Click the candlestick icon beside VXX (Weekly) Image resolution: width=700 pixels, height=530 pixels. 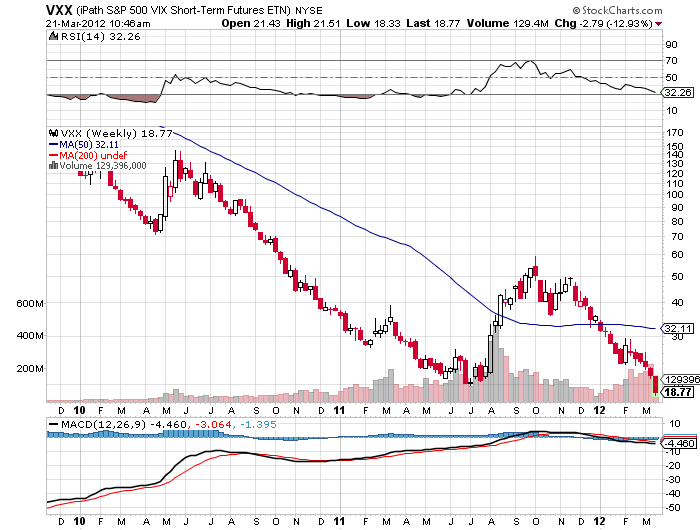point(53,133)
